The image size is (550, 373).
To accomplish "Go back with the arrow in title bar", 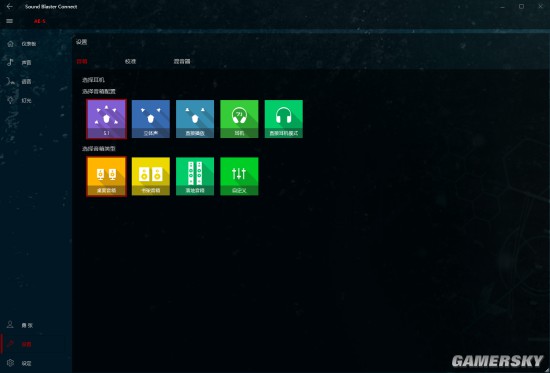I will pyautogui.click(x=9, y=6).
